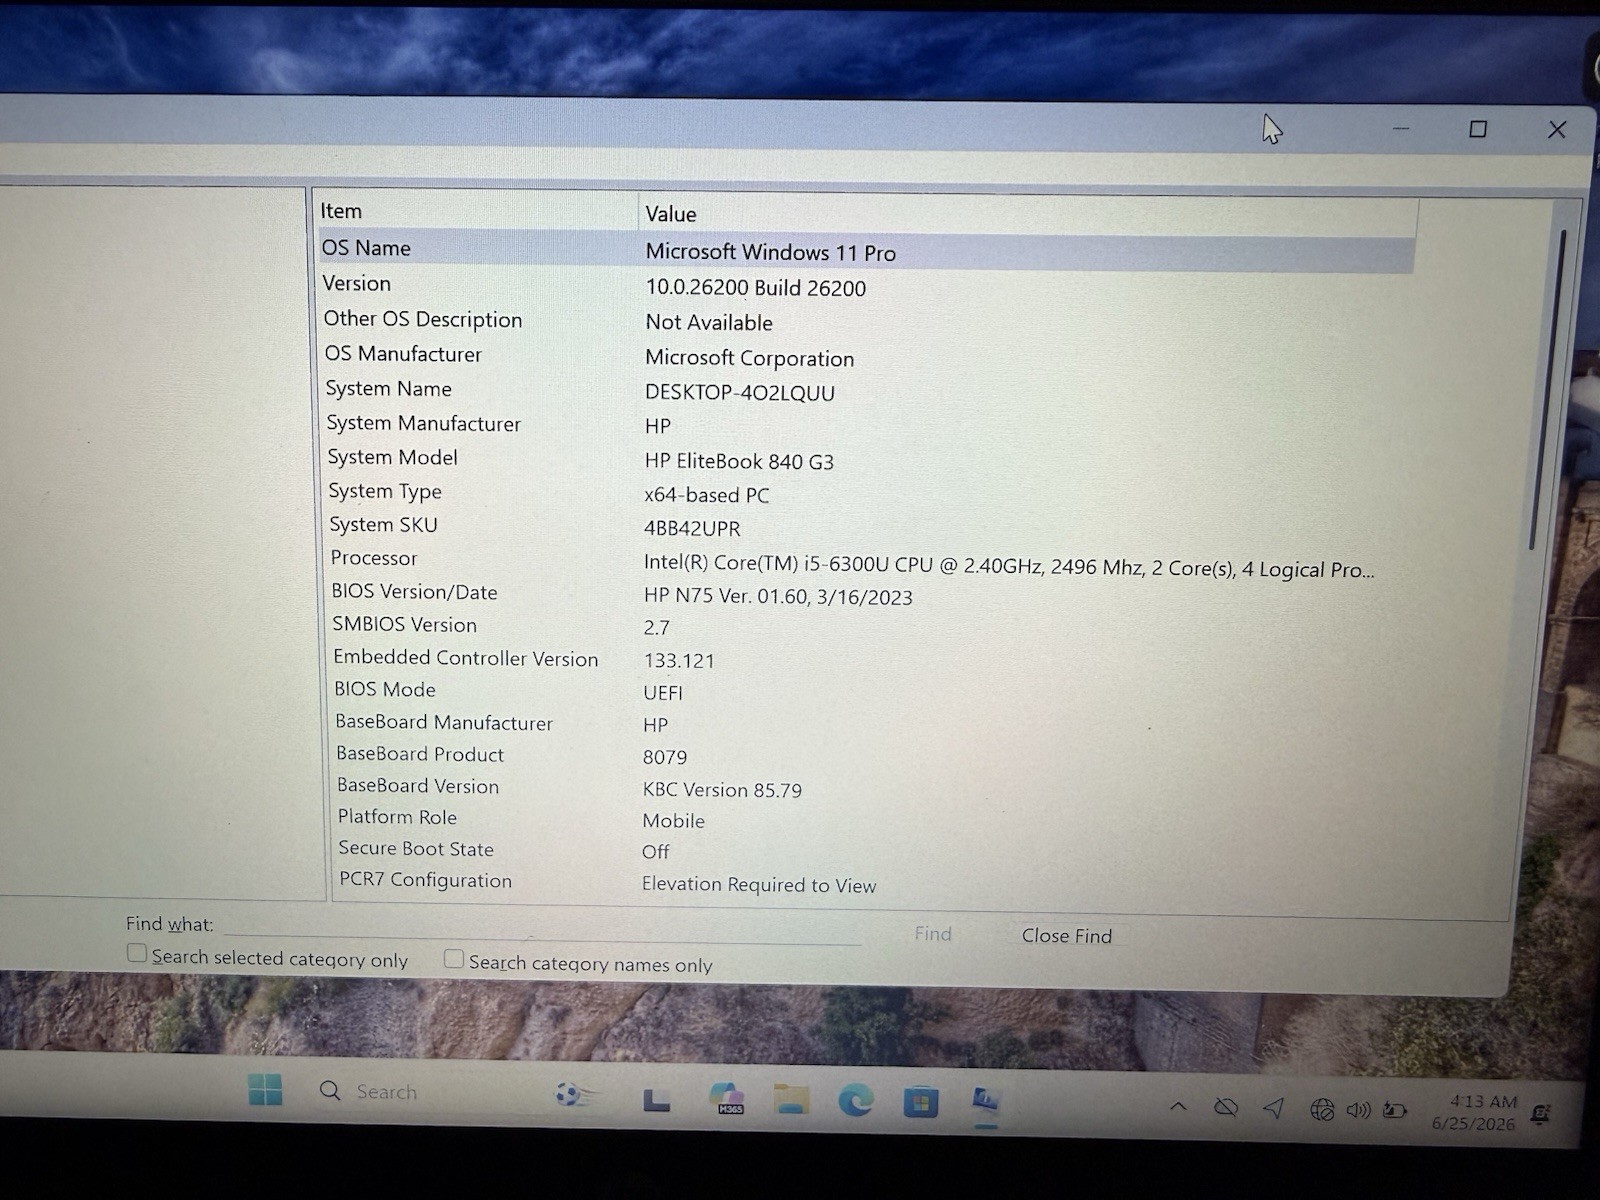The image size is (1600, 1200).
Task: Select the BIOS Version/Date row
Action: coord(867,594)
